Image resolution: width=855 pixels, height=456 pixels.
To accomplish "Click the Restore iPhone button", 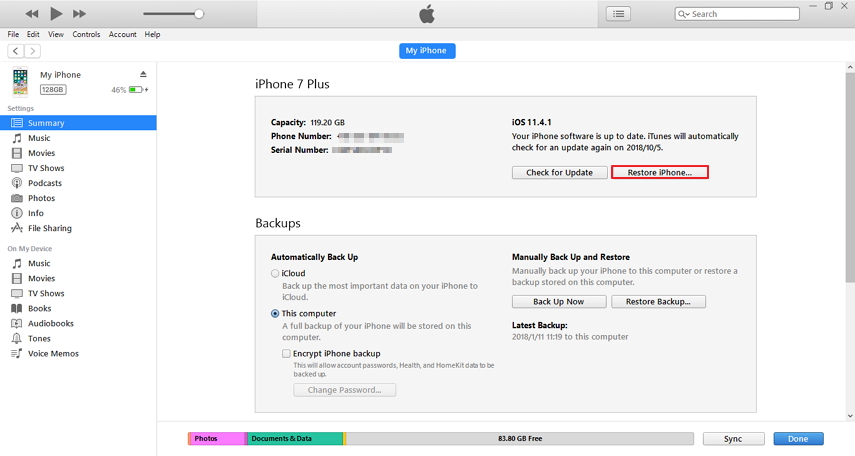I will coord(660,172).
